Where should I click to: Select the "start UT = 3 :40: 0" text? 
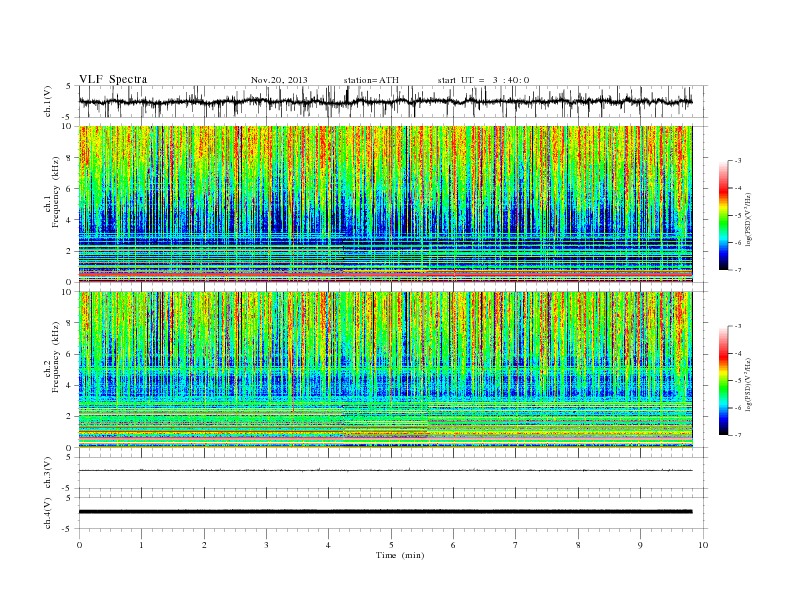(x=483, y=80)
